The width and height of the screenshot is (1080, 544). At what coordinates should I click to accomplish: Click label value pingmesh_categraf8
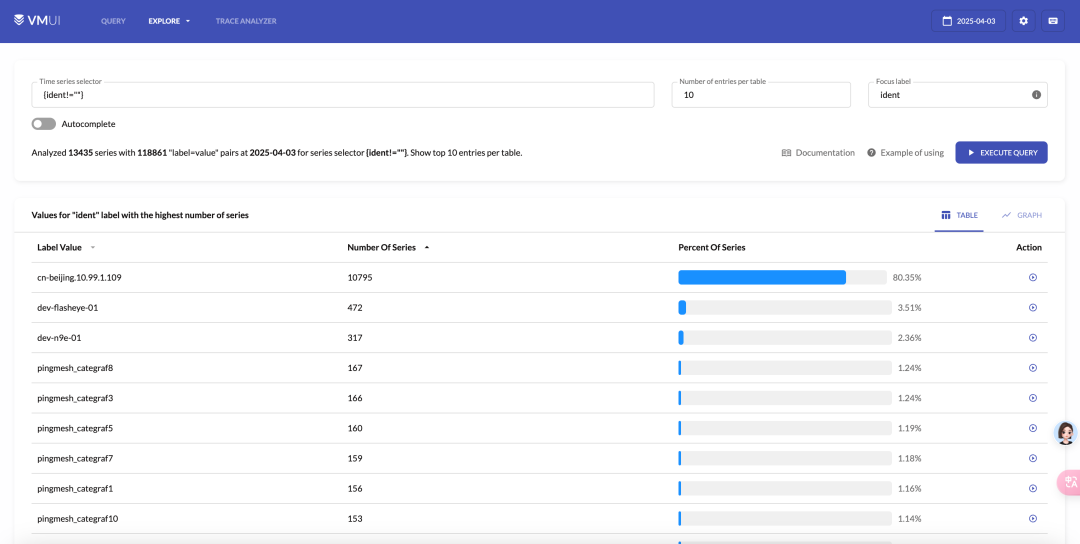tap(75, 368)
